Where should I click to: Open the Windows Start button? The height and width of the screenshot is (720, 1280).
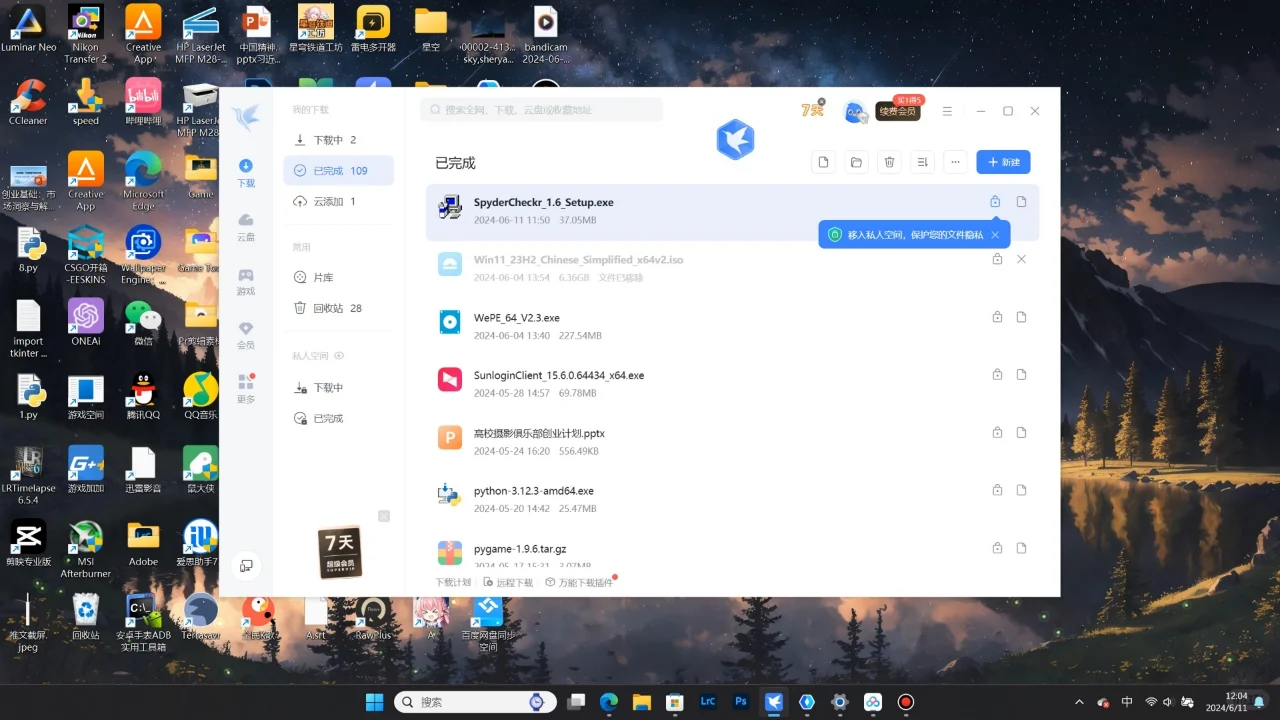[375, 702]
